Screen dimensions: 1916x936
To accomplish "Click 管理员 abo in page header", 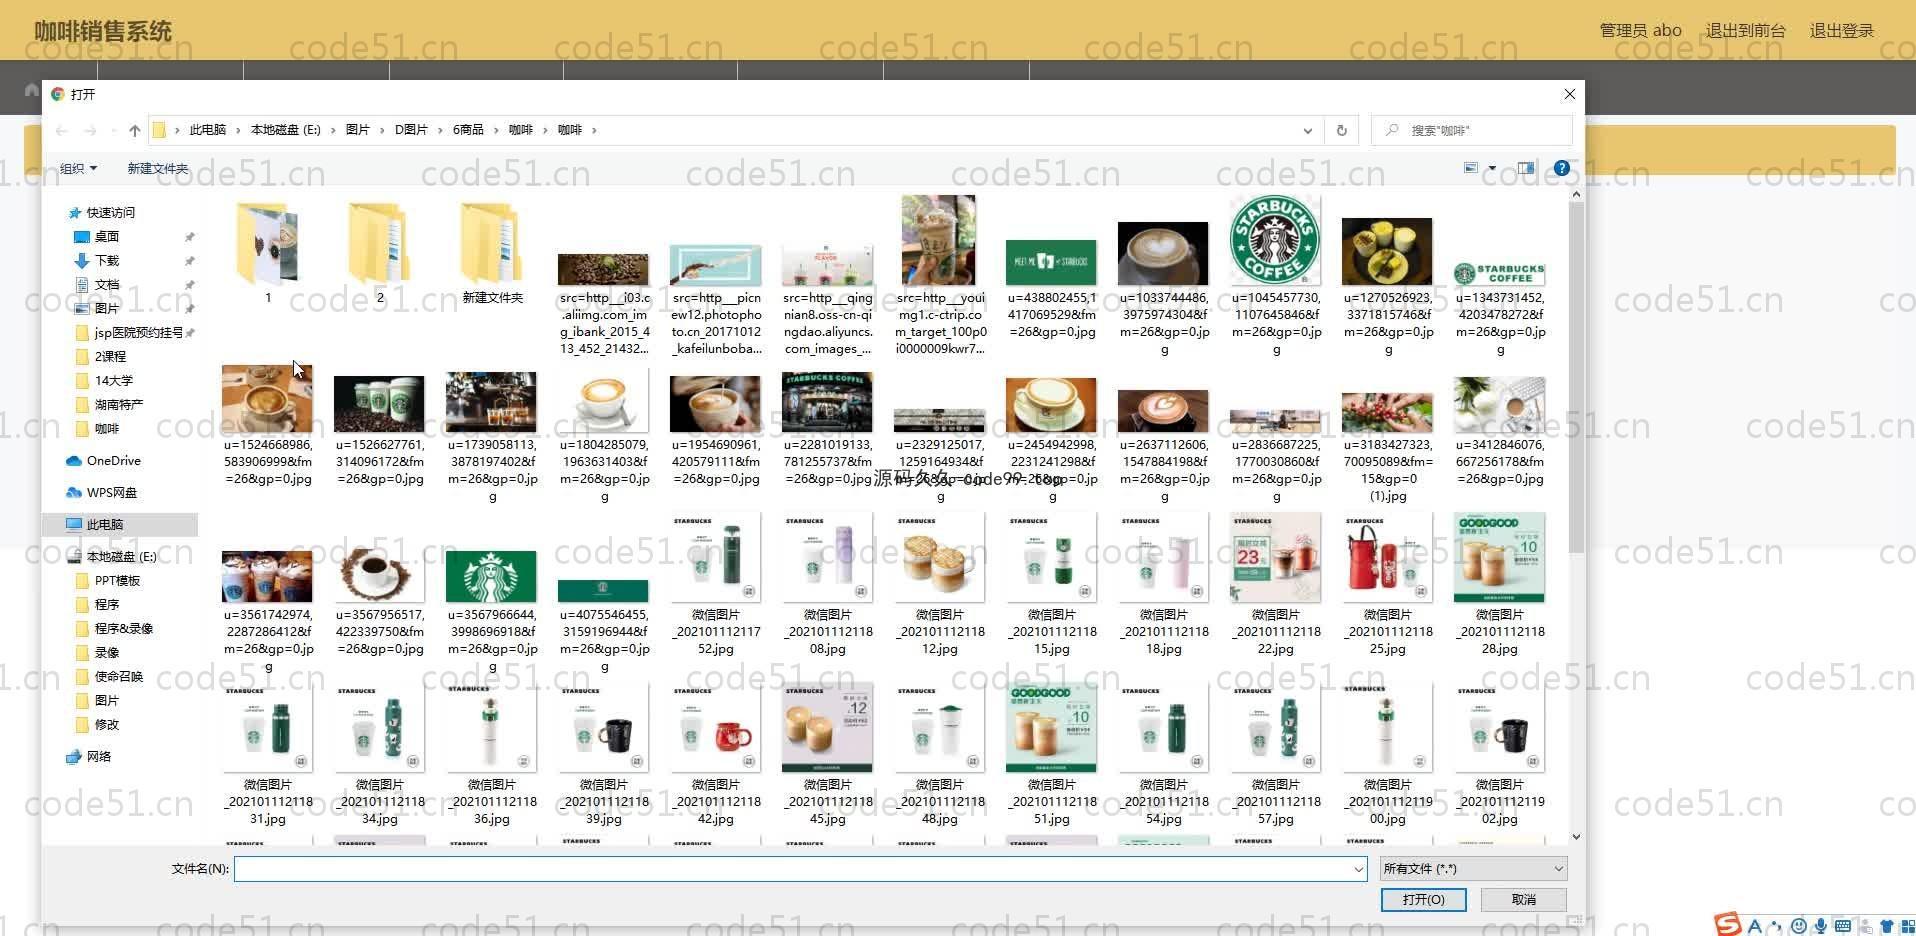I will click(x=1640, y=31).
